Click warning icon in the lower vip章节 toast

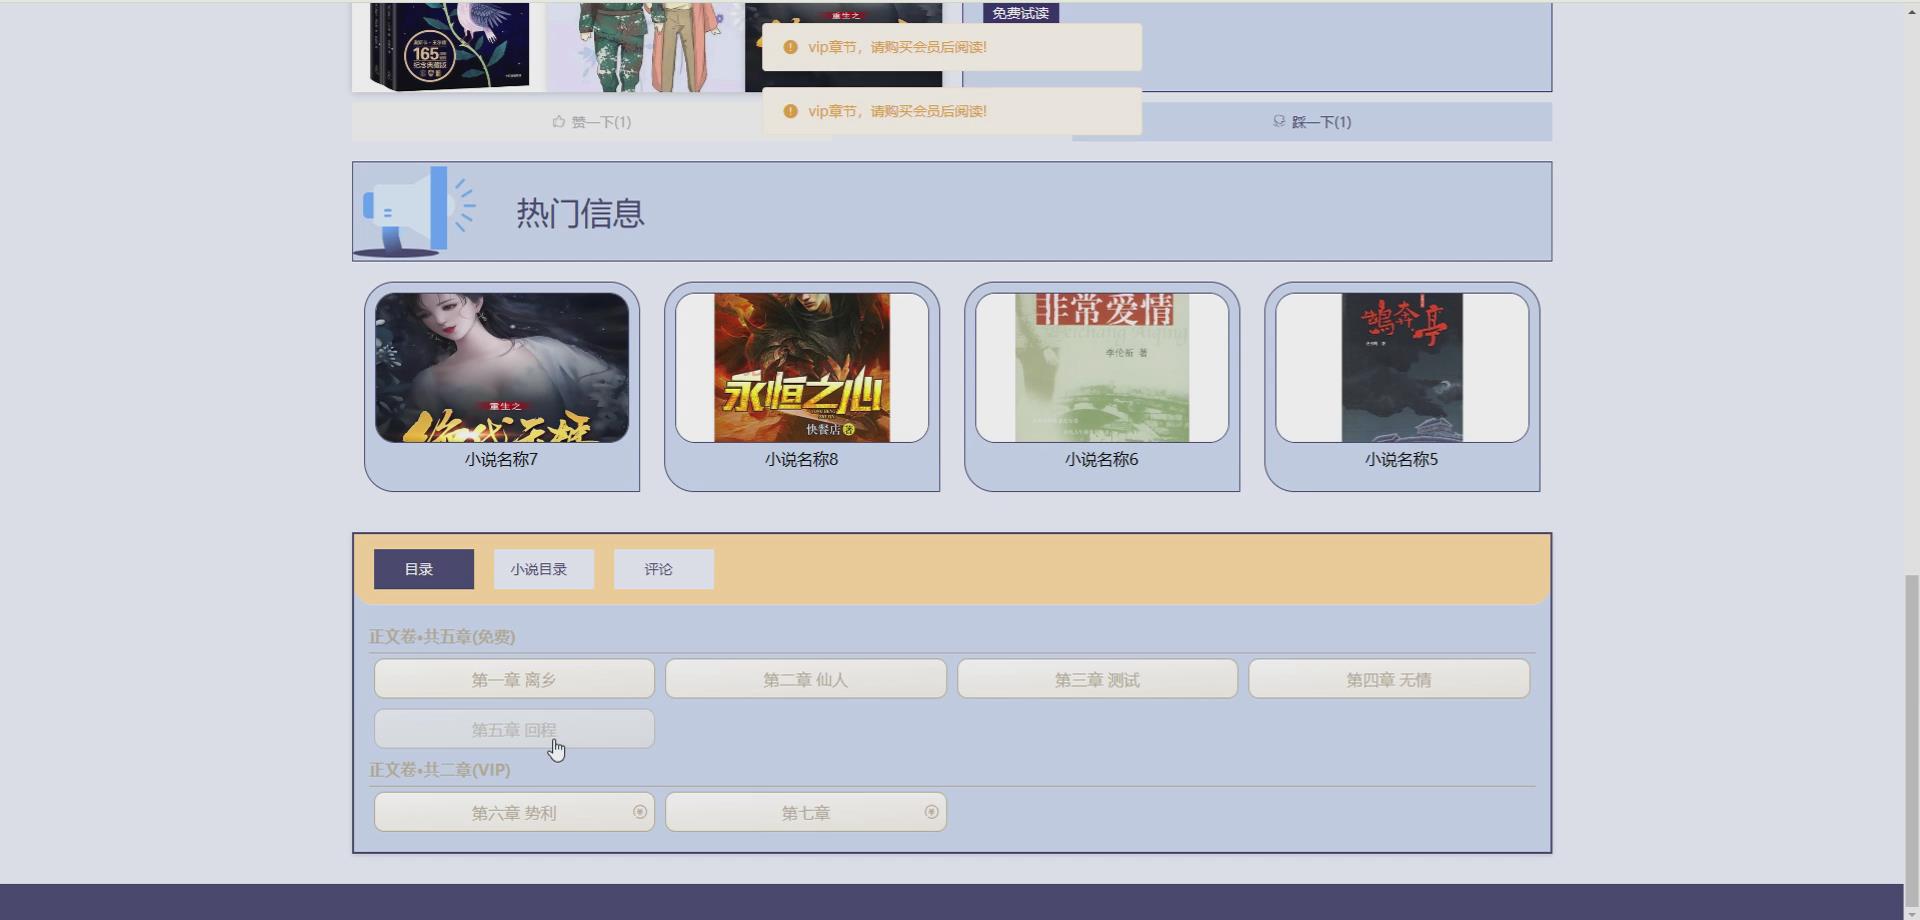click(x=790, y=111)
